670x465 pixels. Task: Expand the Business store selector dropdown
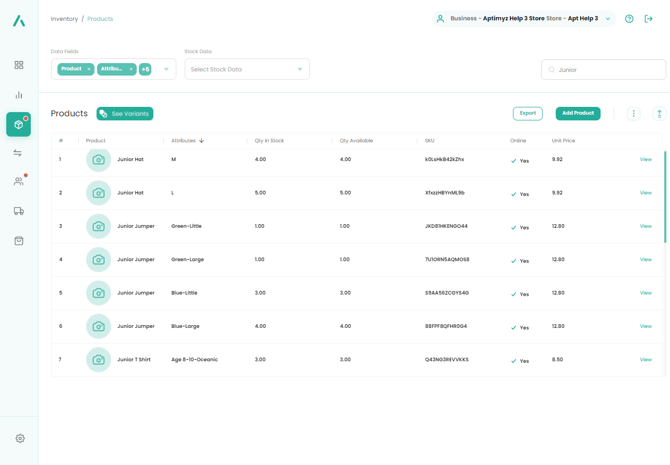[608, 19]
